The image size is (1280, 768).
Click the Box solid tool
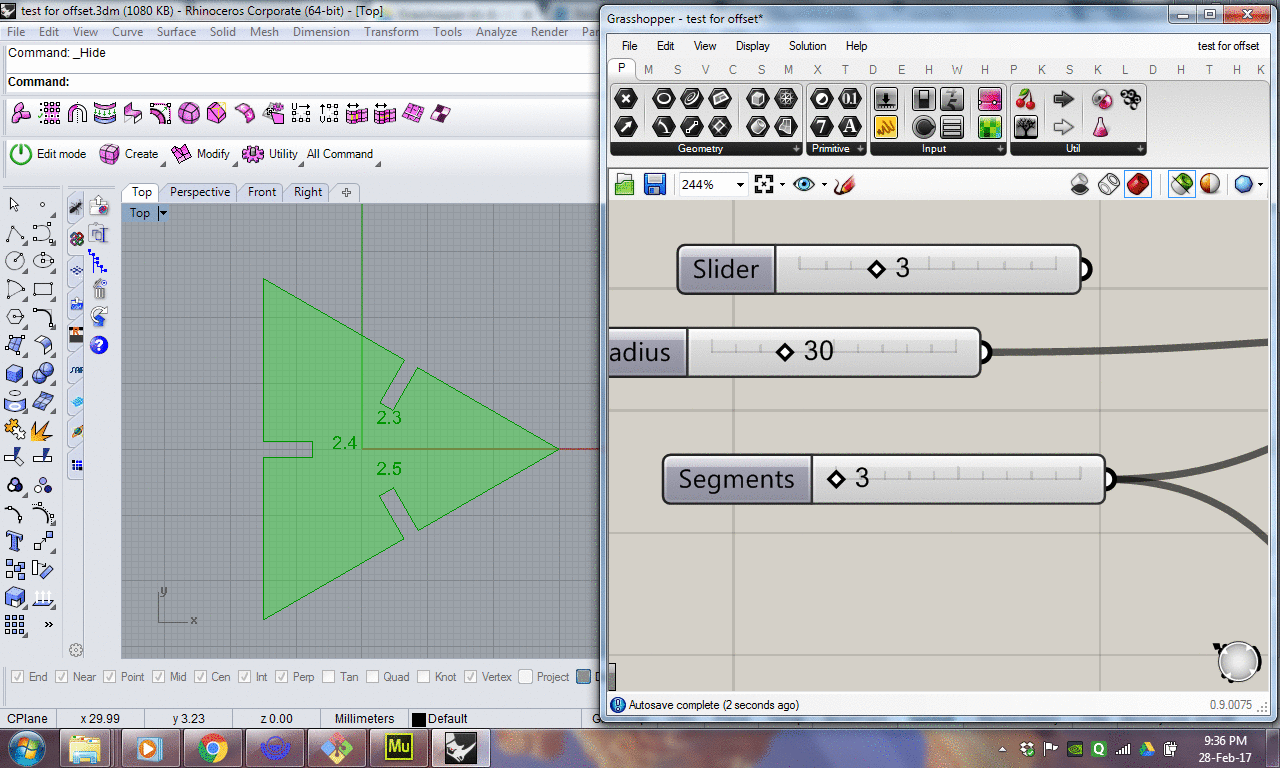pyautogui.click(x=15, y=374)
